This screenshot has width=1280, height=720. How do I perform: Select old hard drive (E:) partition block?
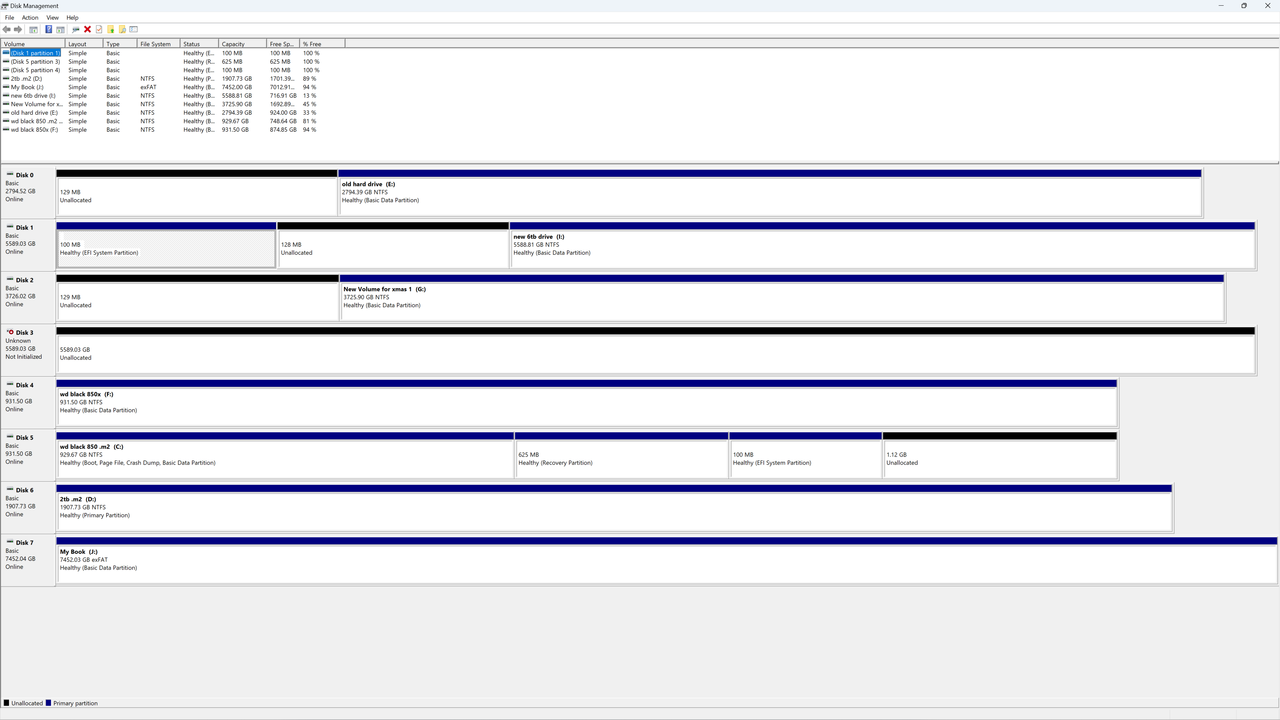coord(770,192)
